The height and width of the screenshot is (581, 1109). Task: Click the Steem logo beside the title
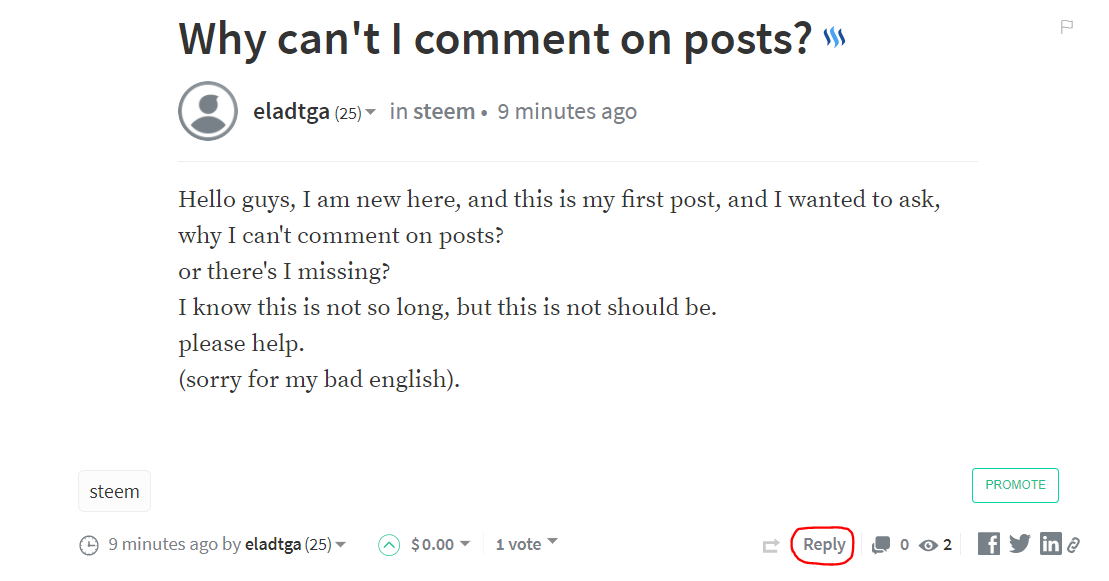834,39
